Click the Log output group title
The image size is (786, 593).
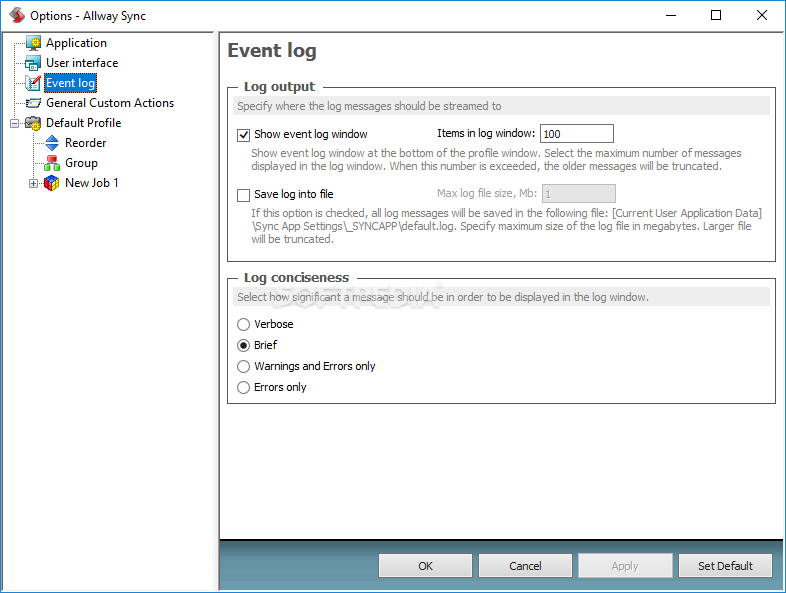point(279,87)
